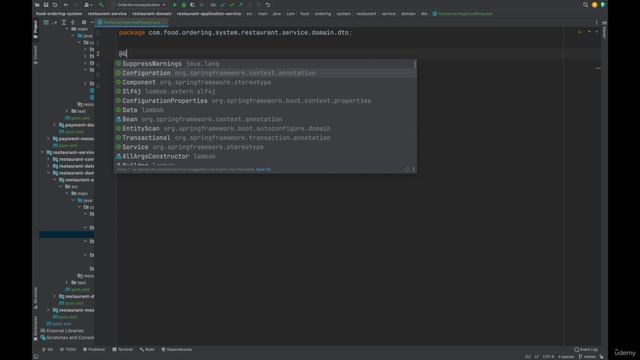Click the Git update project arrow
The image size is (640, 360).
pyautogui.click(x=223, y=5)
